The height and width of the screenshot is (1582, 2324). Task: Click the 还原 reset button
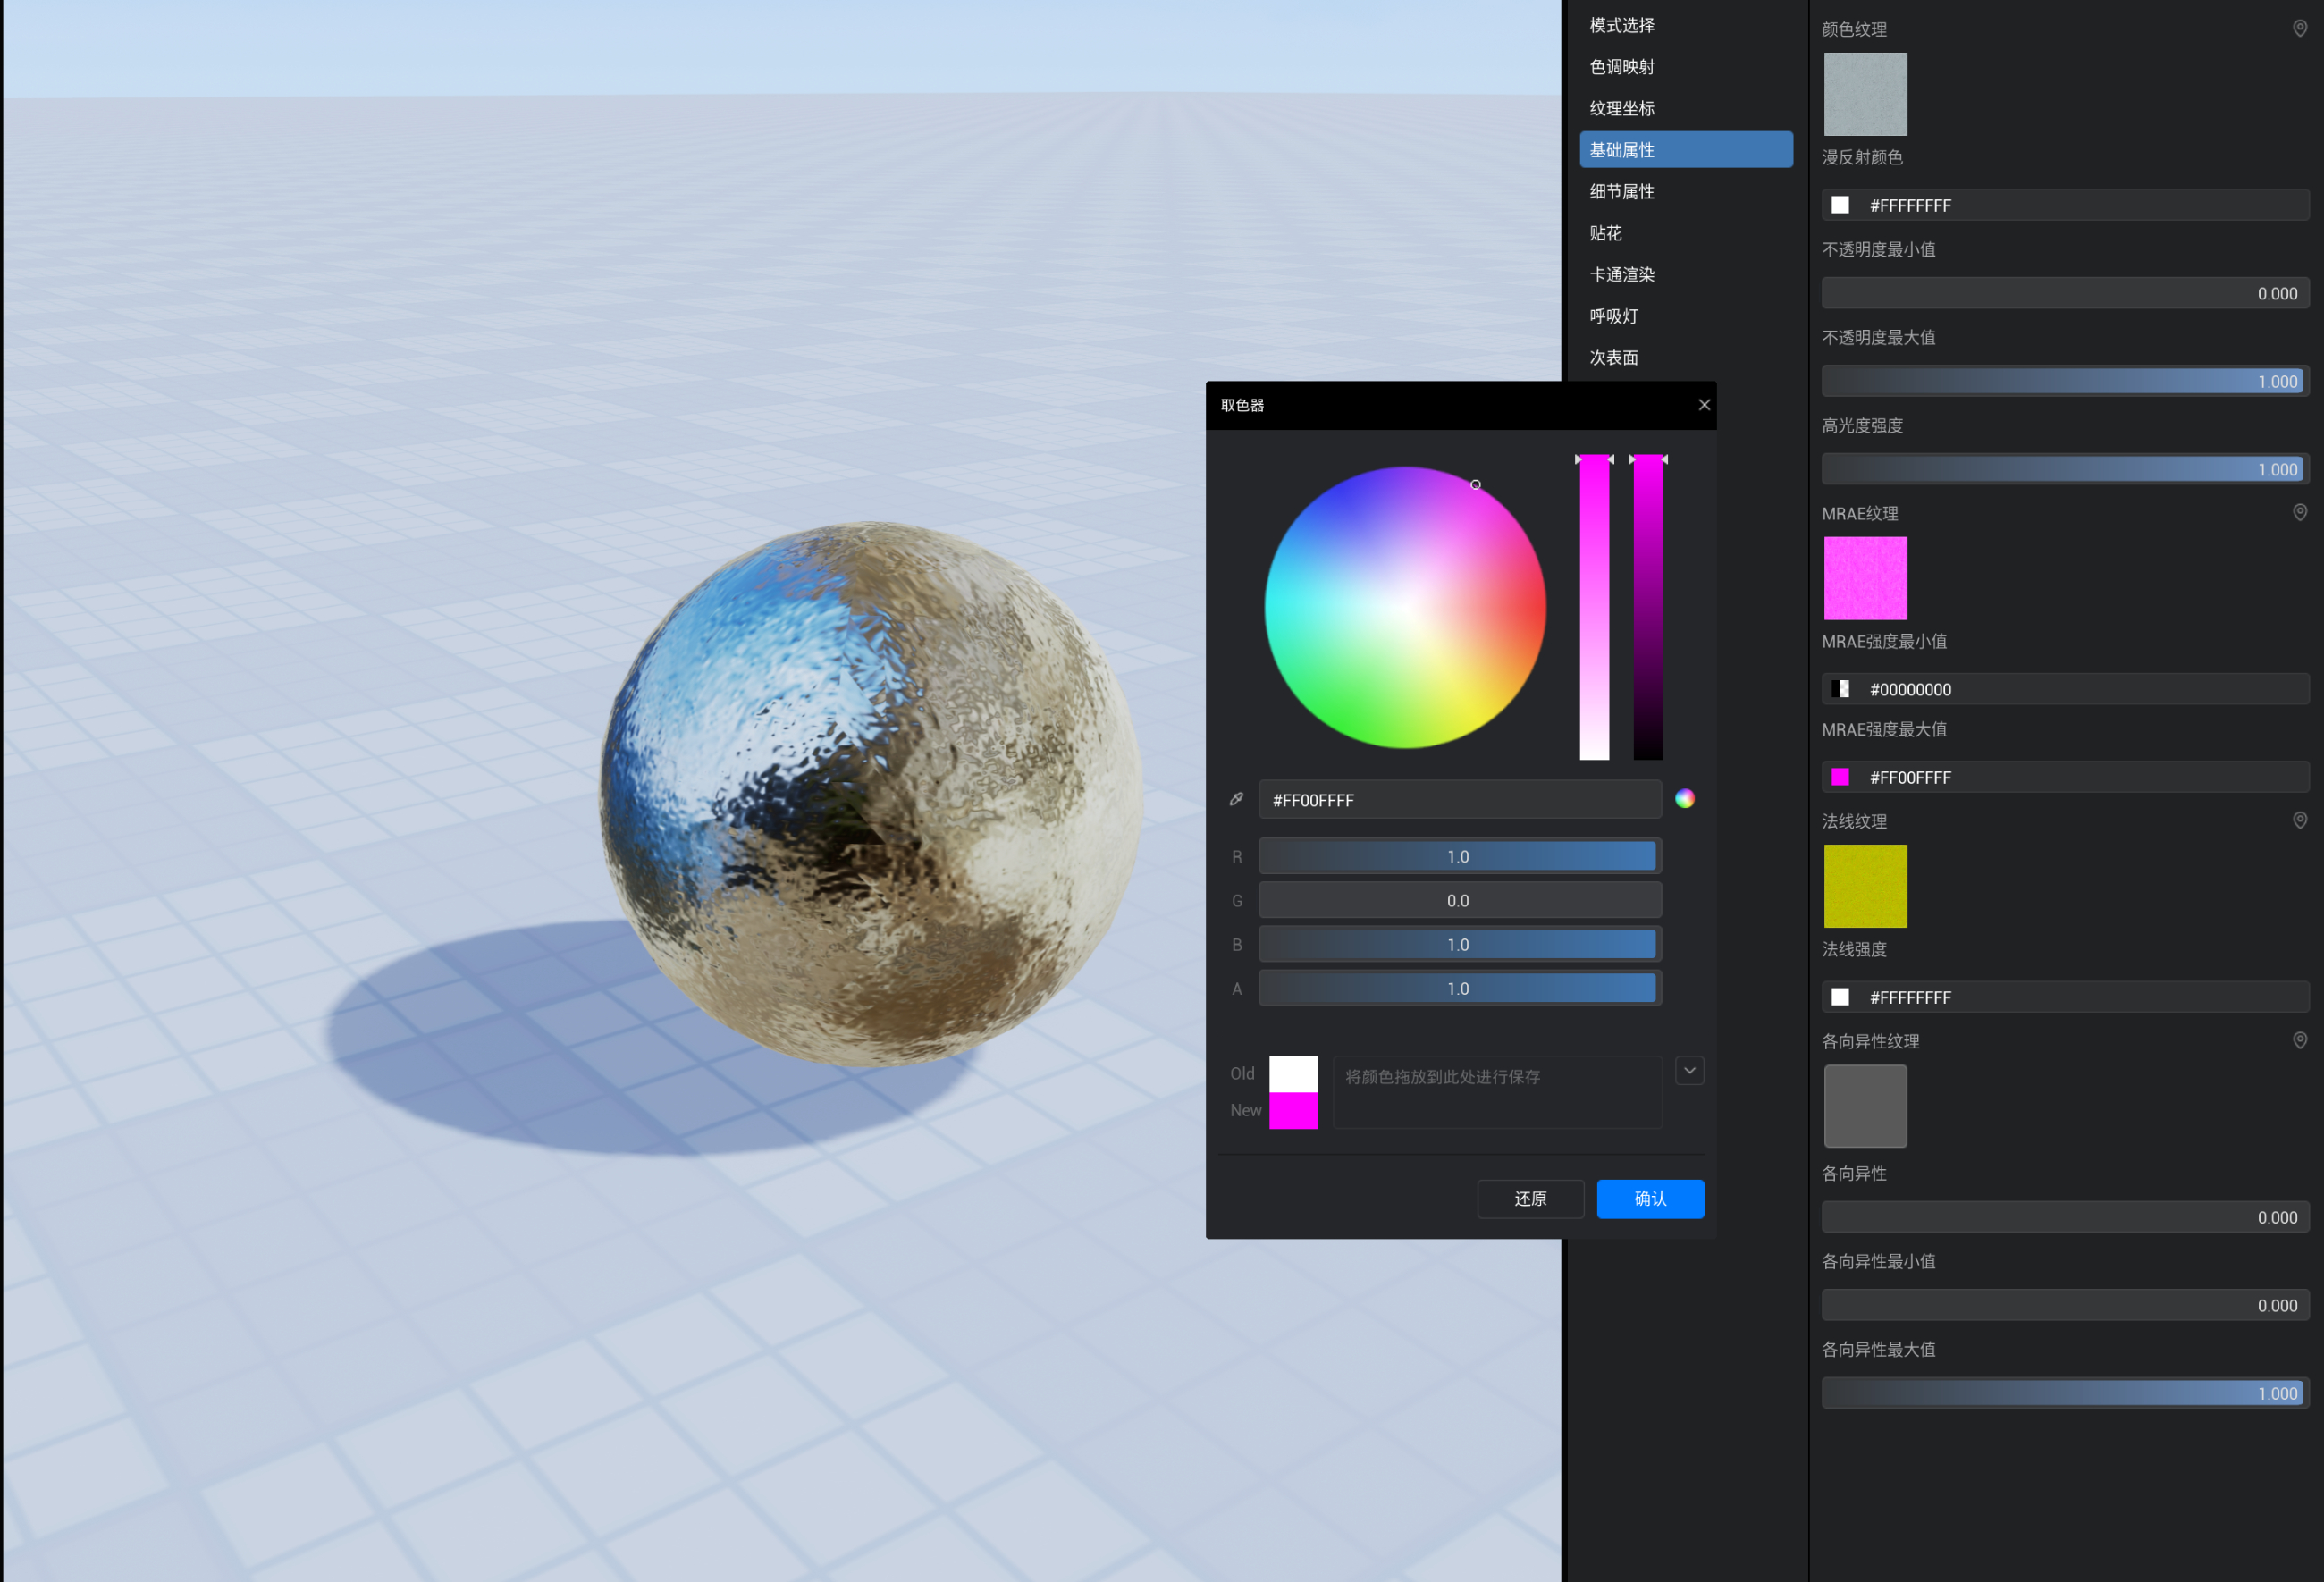tap(1530, 1198)
